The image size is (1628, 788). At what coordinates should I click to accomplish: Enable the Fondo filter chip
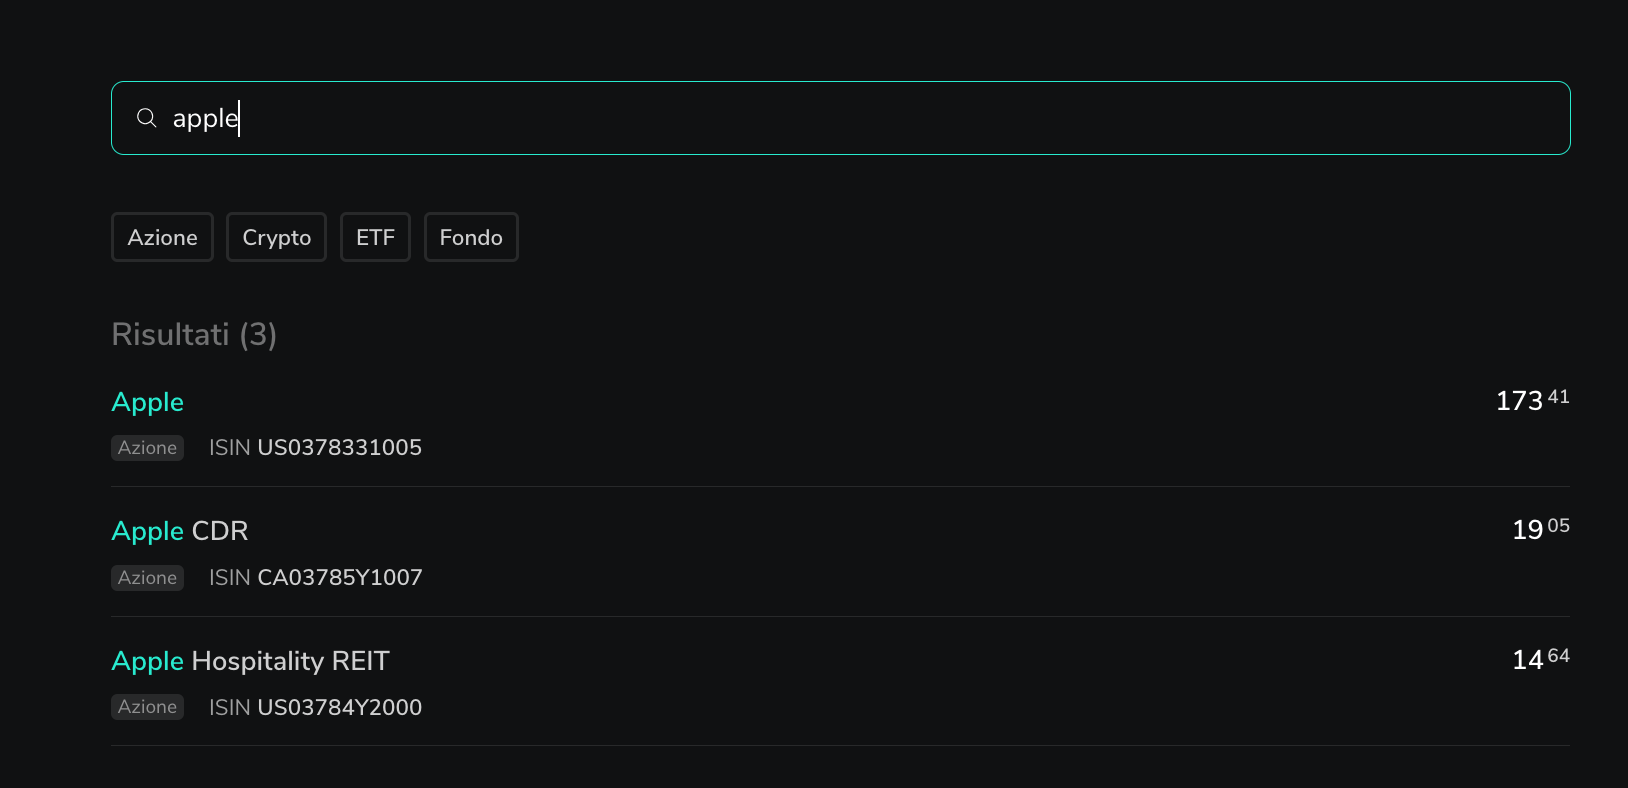point(471,237)
